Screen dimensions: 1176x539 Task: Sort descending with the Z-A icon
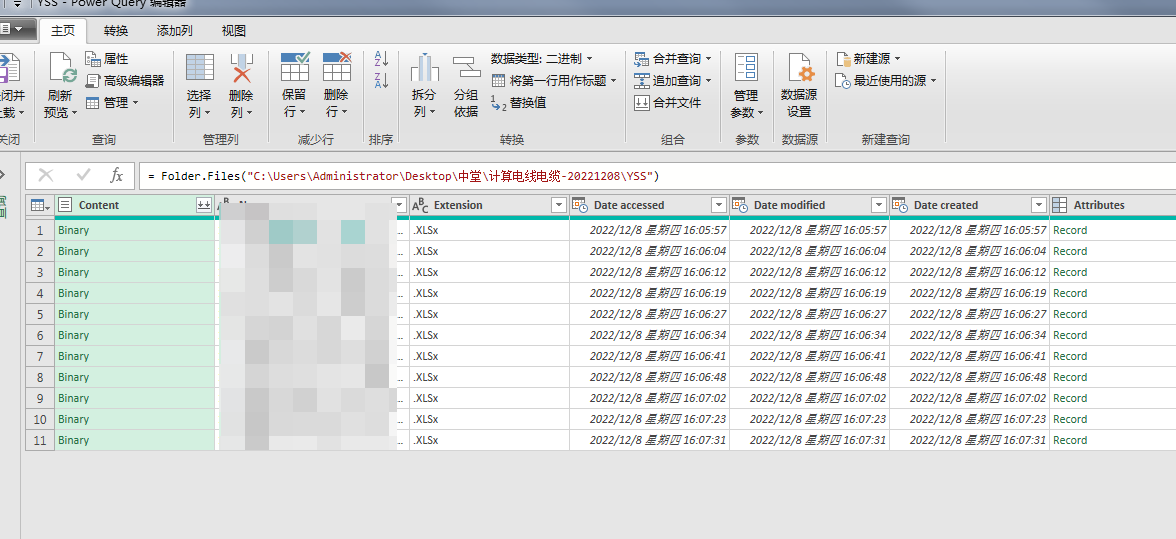click(x=381, y=80)
